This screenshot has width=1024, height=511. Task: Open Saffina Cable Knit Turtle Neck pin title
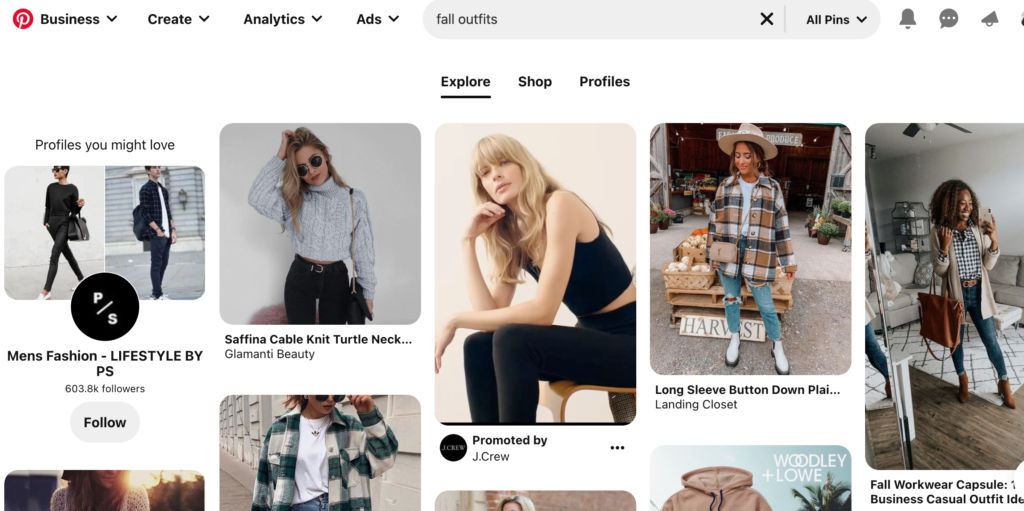click(319, 339)
